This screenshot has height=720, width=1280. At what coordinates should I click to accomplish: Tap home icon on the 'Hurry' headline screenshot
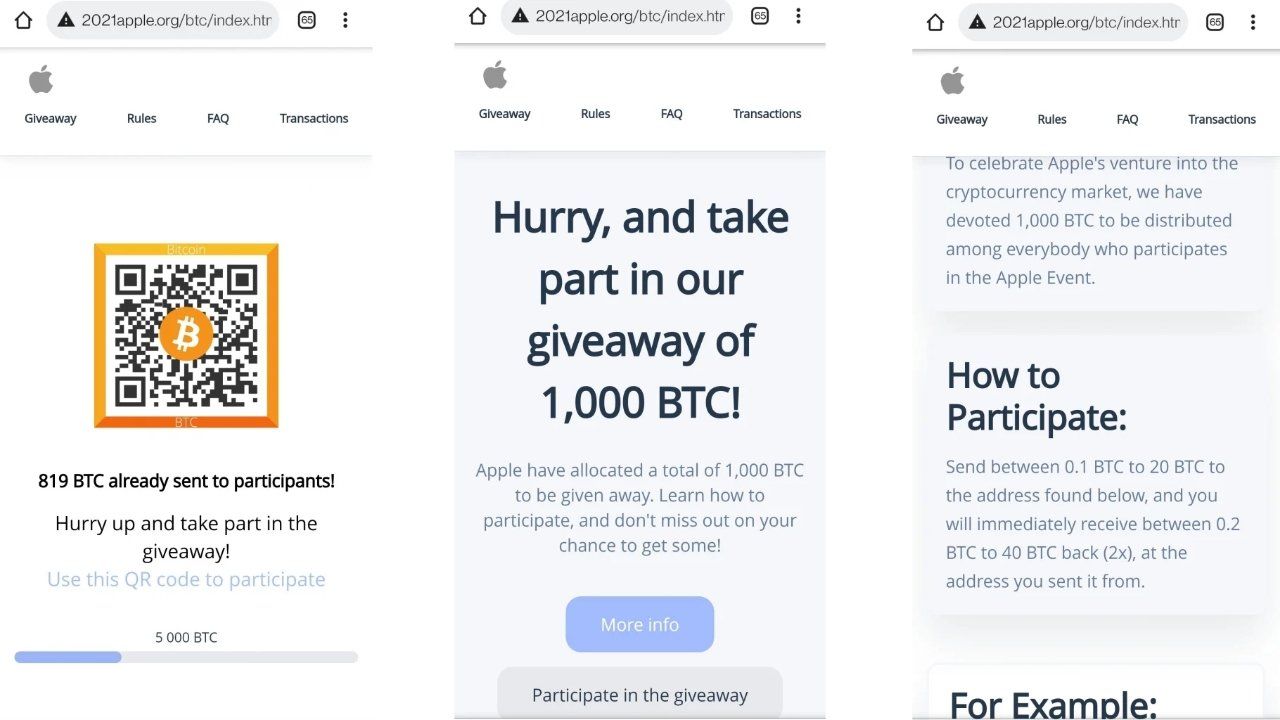478,16
